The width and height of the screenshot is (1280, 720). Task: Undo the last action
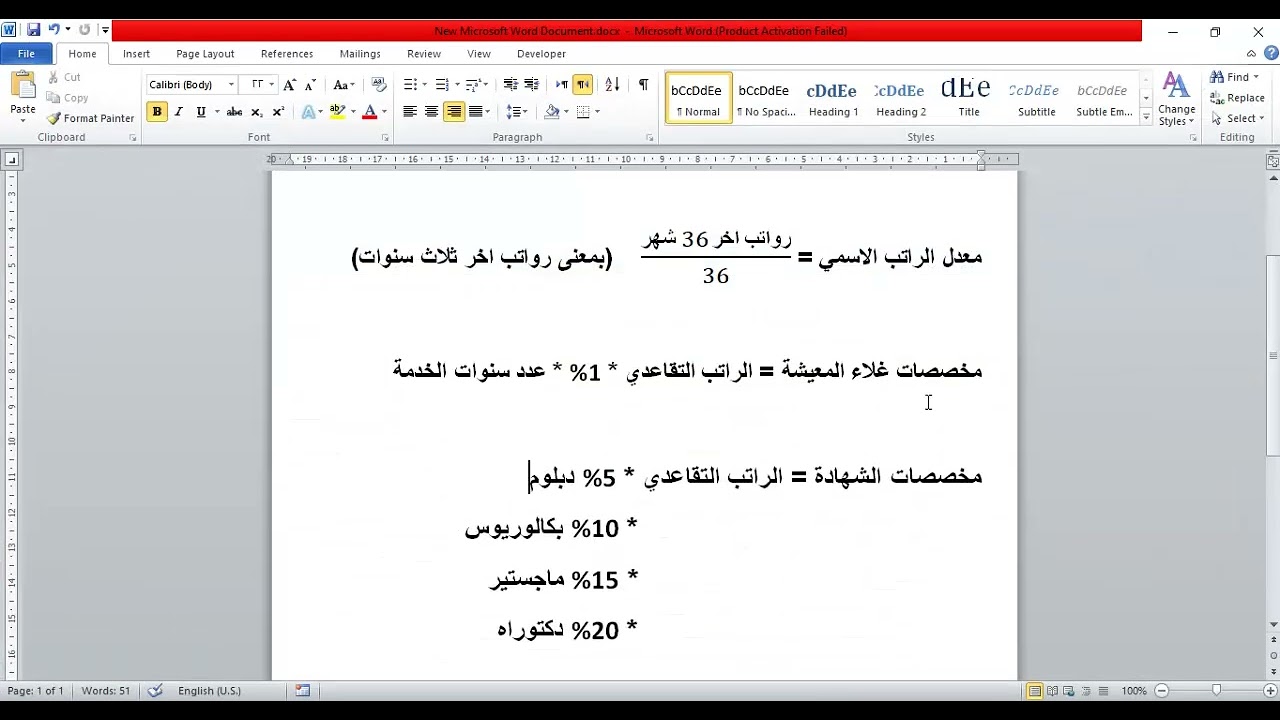(x=54, y=30)
